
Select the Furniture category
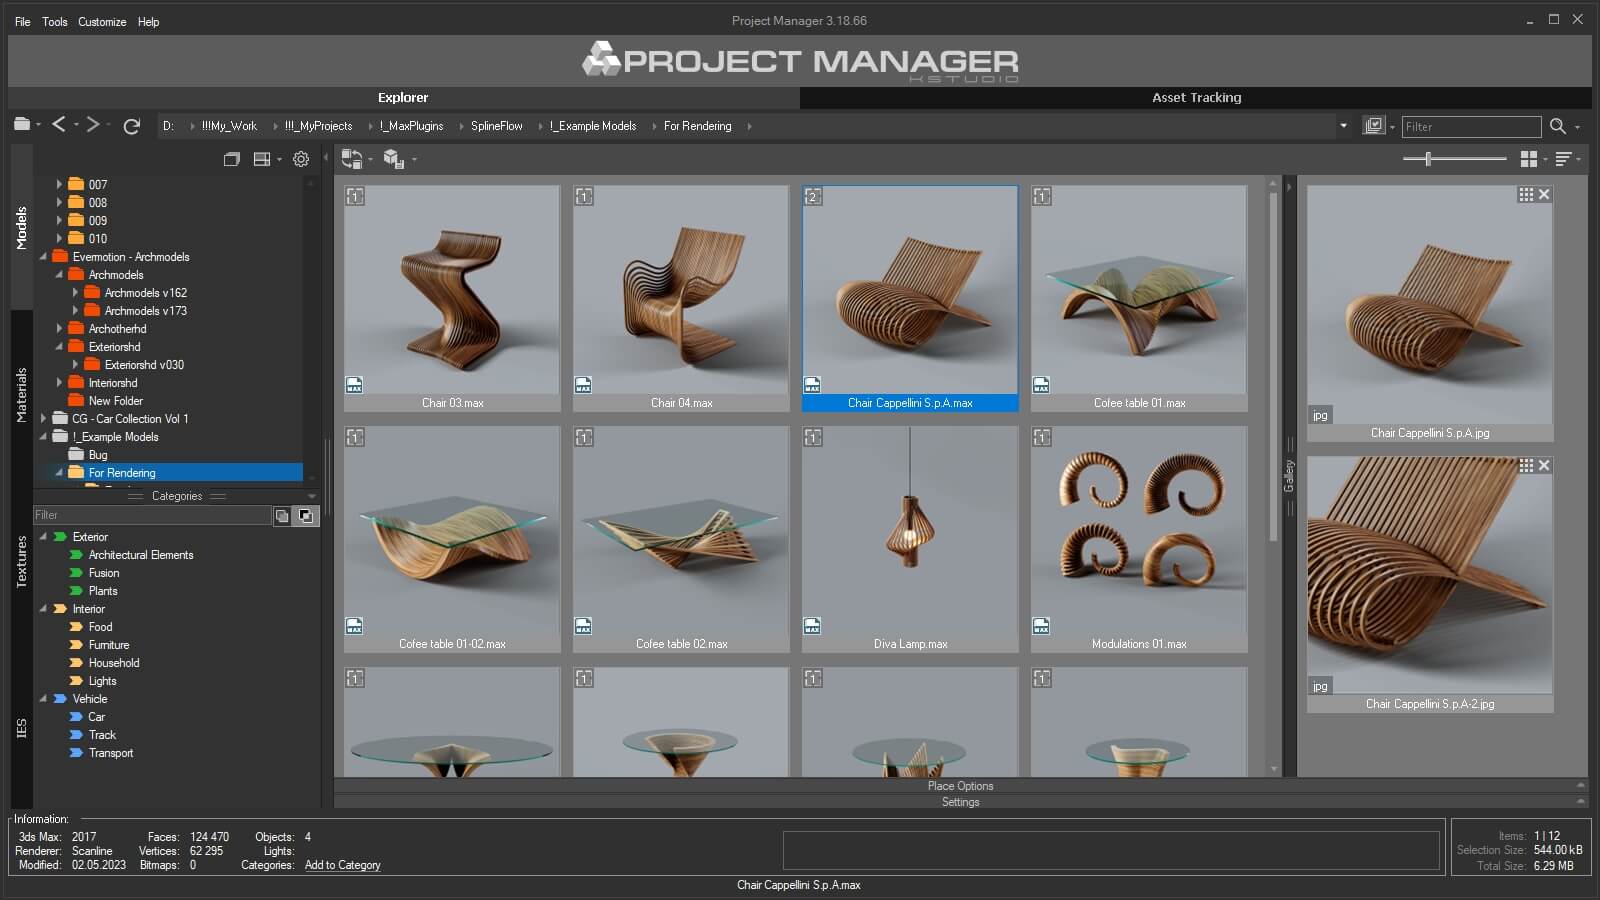(109, 645)
